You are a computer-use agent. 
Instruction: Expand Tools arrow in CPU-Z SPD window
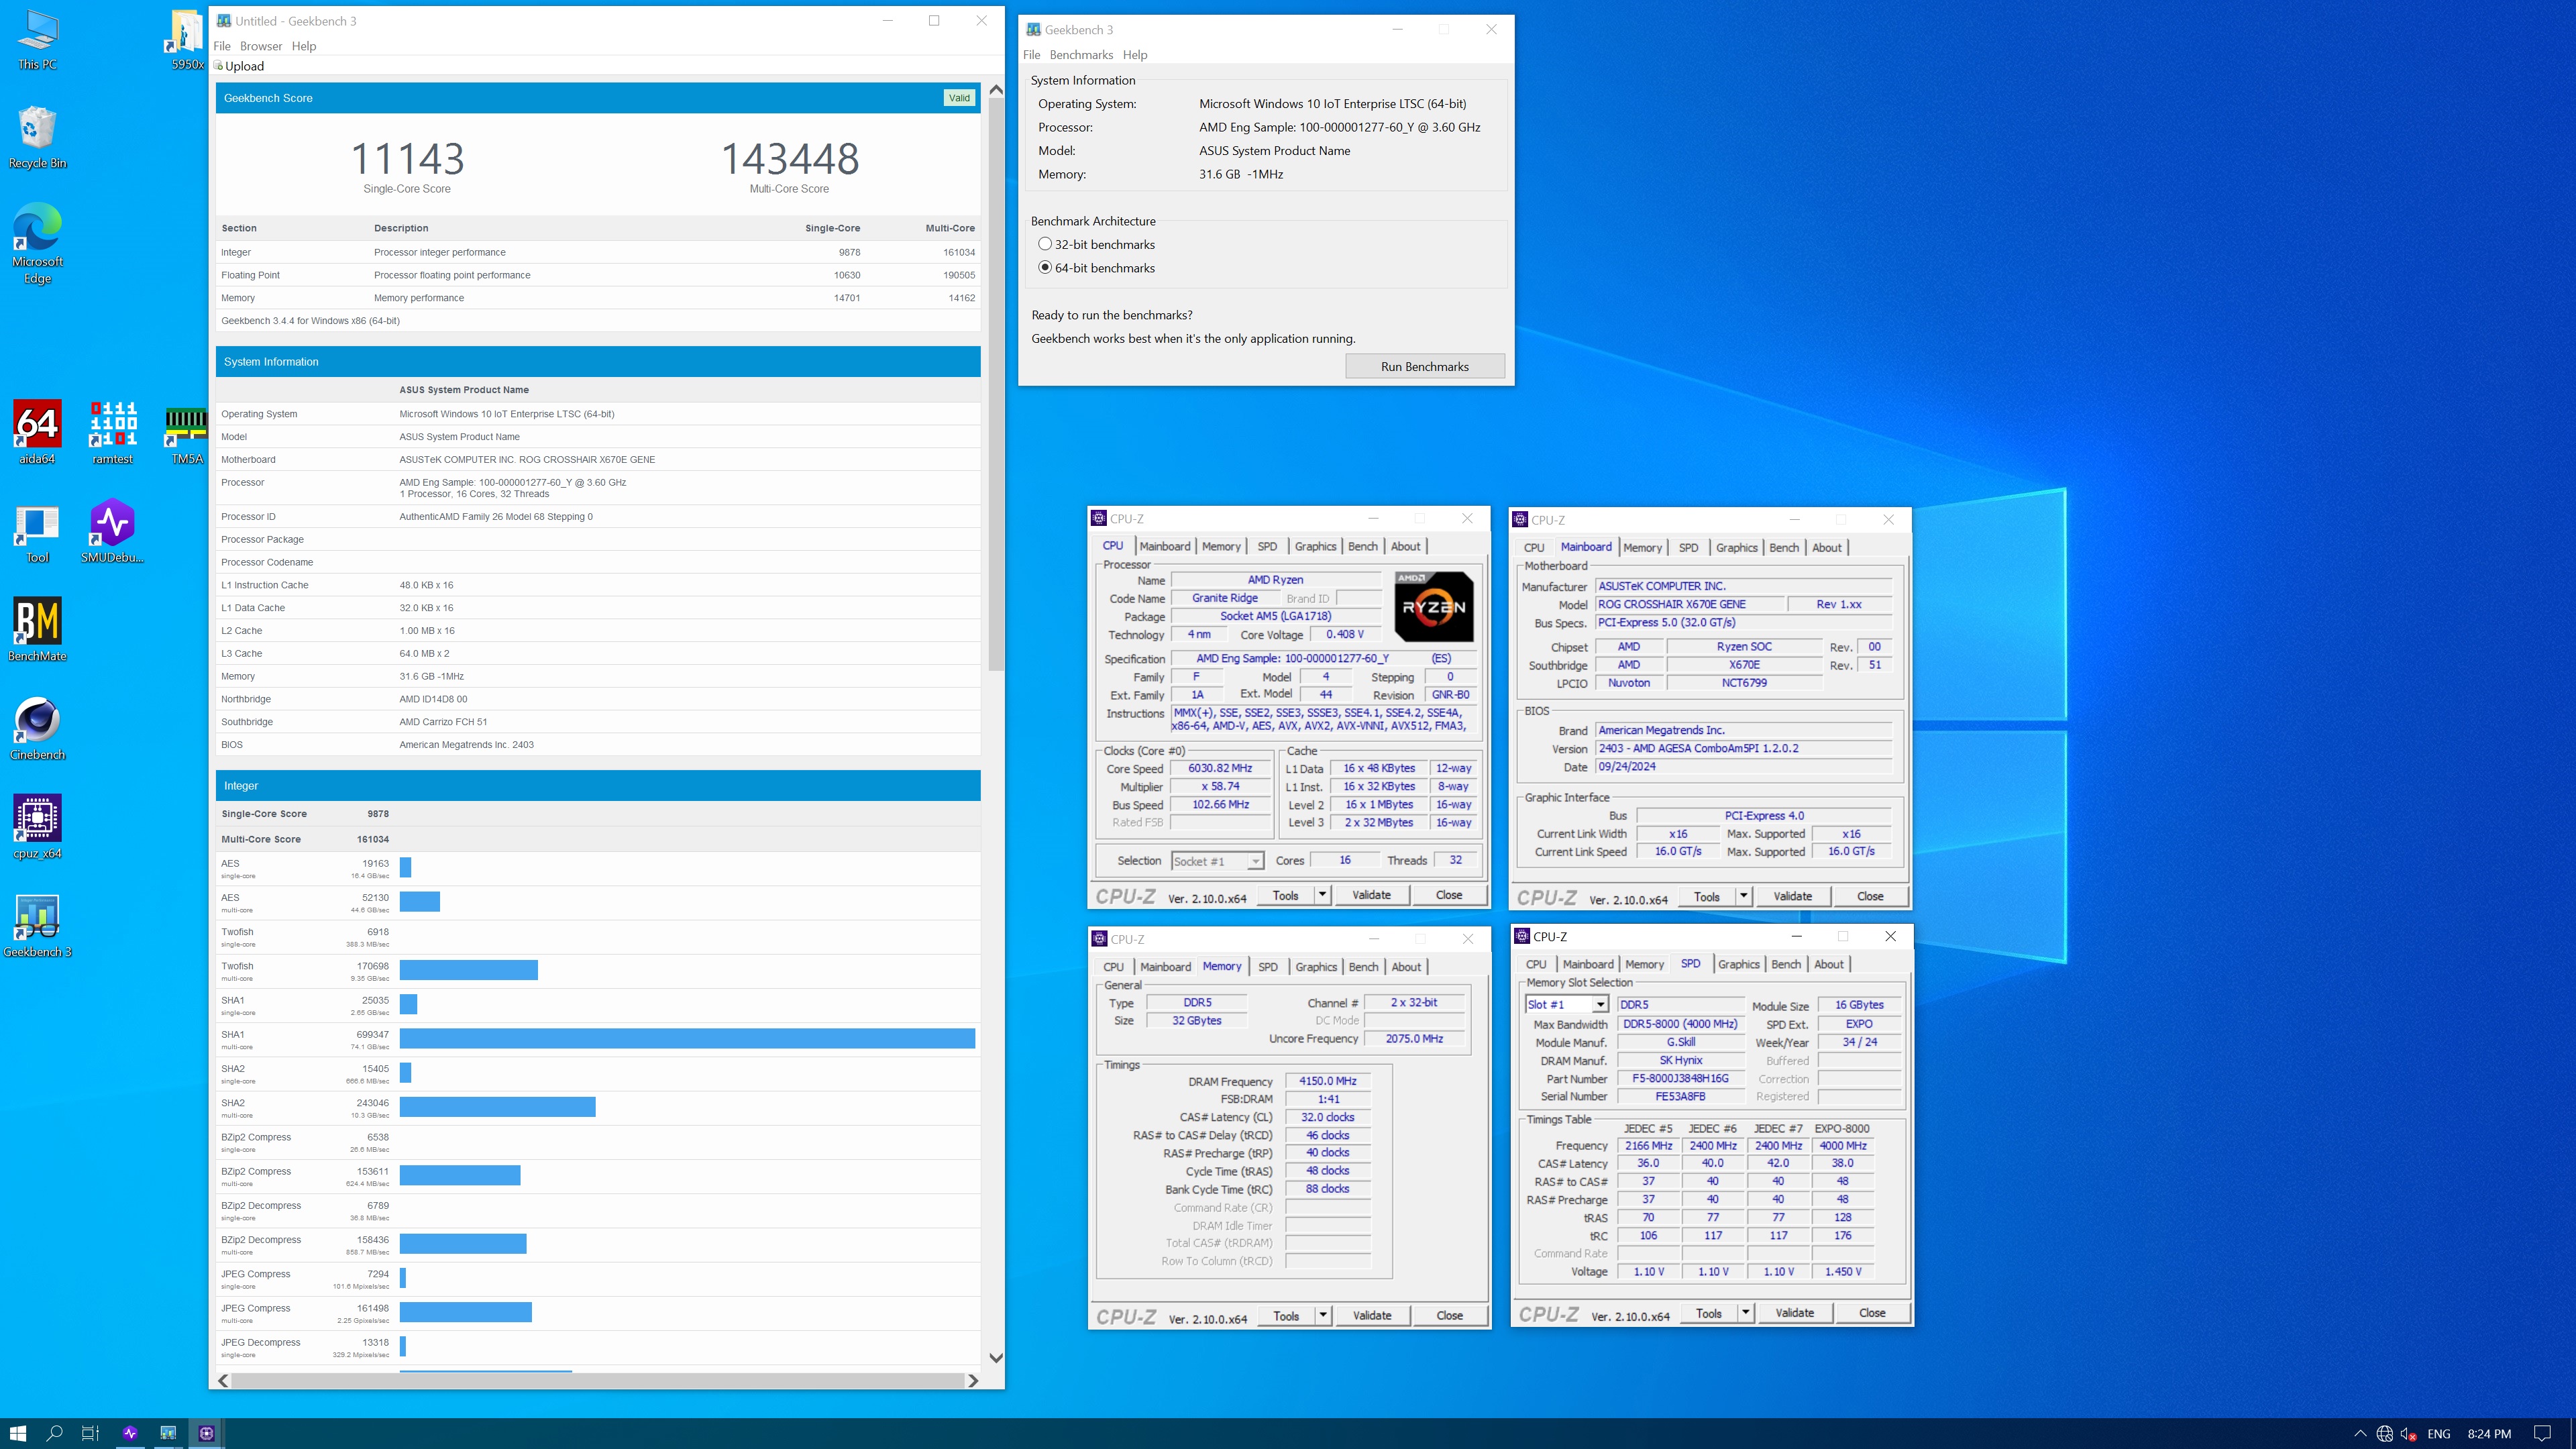[x=1745, y=1313]
